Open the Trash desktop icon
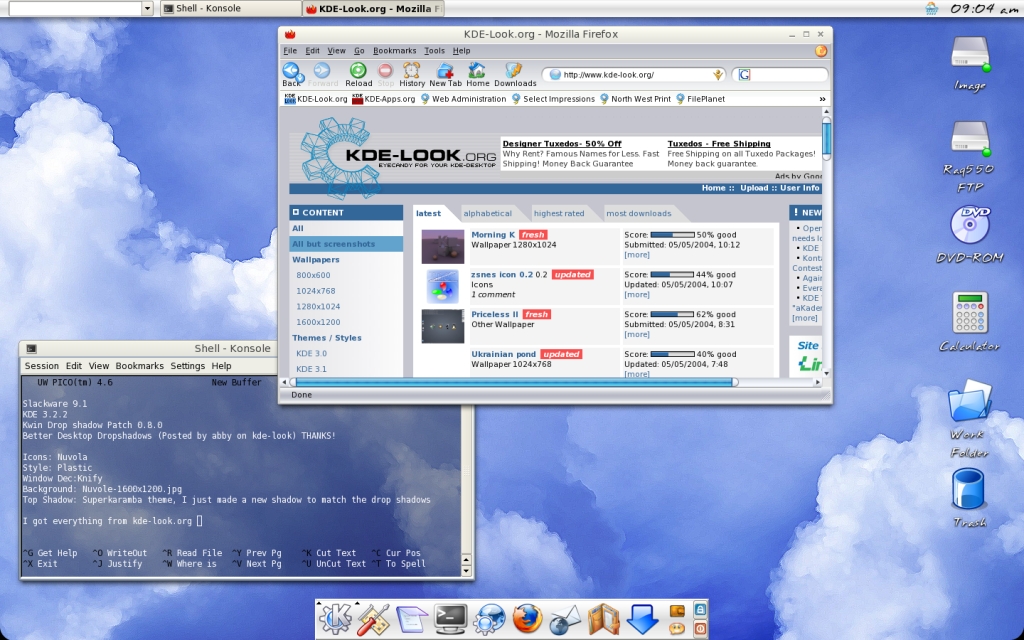The image size is (1024, 640). [969, 497]
